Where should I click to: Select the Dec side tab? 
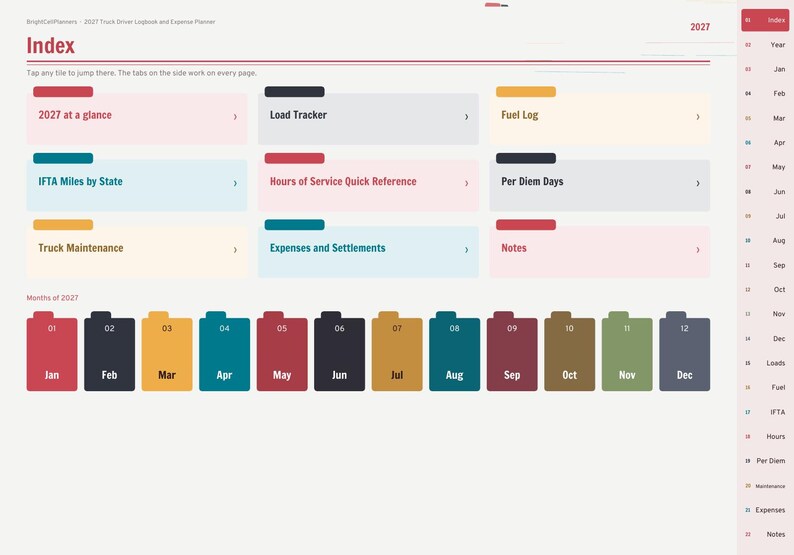tap(765, 338)
